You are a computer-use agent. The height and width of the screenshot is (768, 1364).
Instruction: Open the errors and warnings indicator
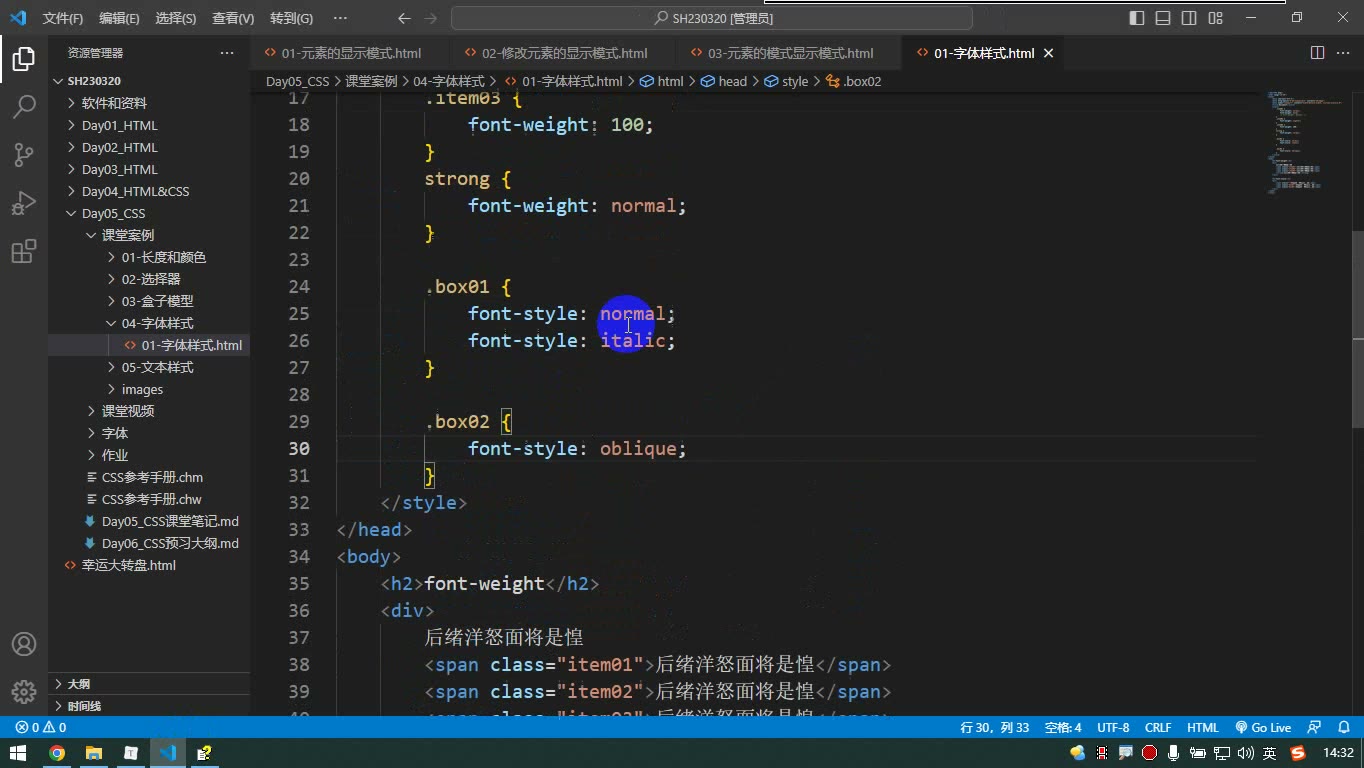tap(41, 728)
